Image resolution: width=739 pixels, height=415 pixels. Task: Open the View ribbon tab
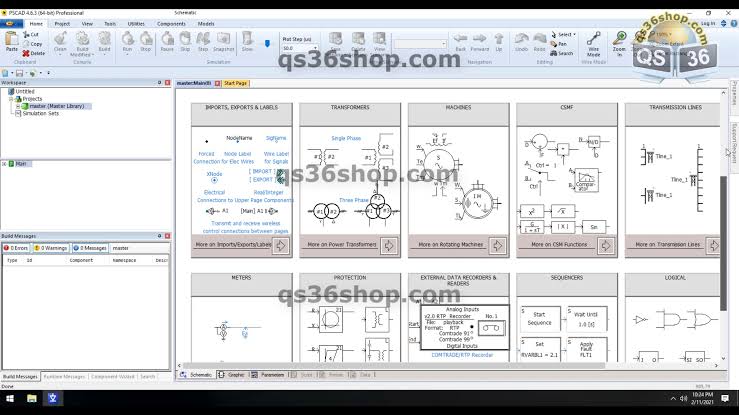click(x=87, y=24)
